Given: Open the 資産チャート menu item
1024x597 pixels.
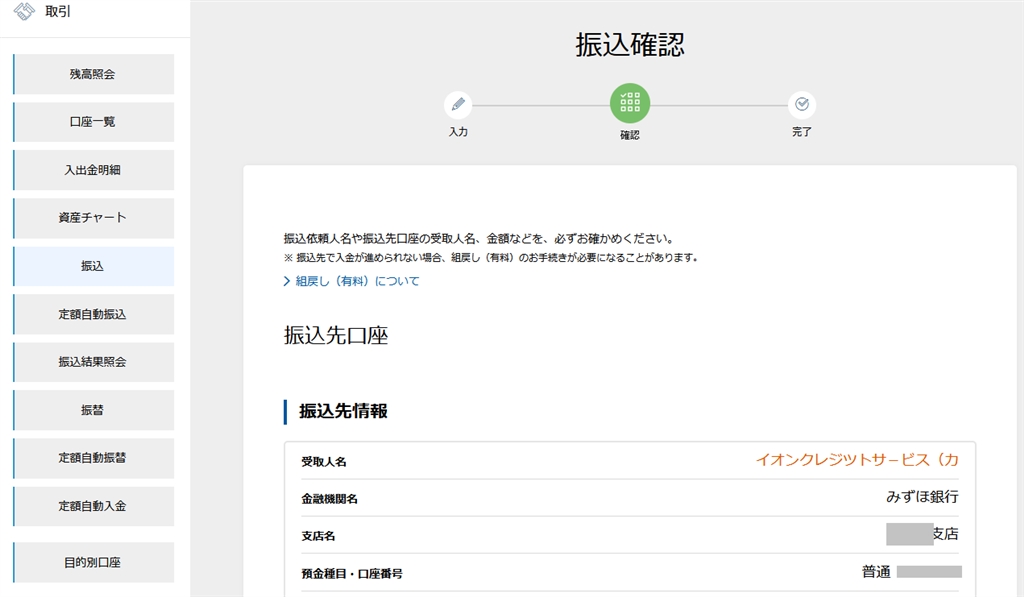Looking at the screenshot, I should 93,218.
